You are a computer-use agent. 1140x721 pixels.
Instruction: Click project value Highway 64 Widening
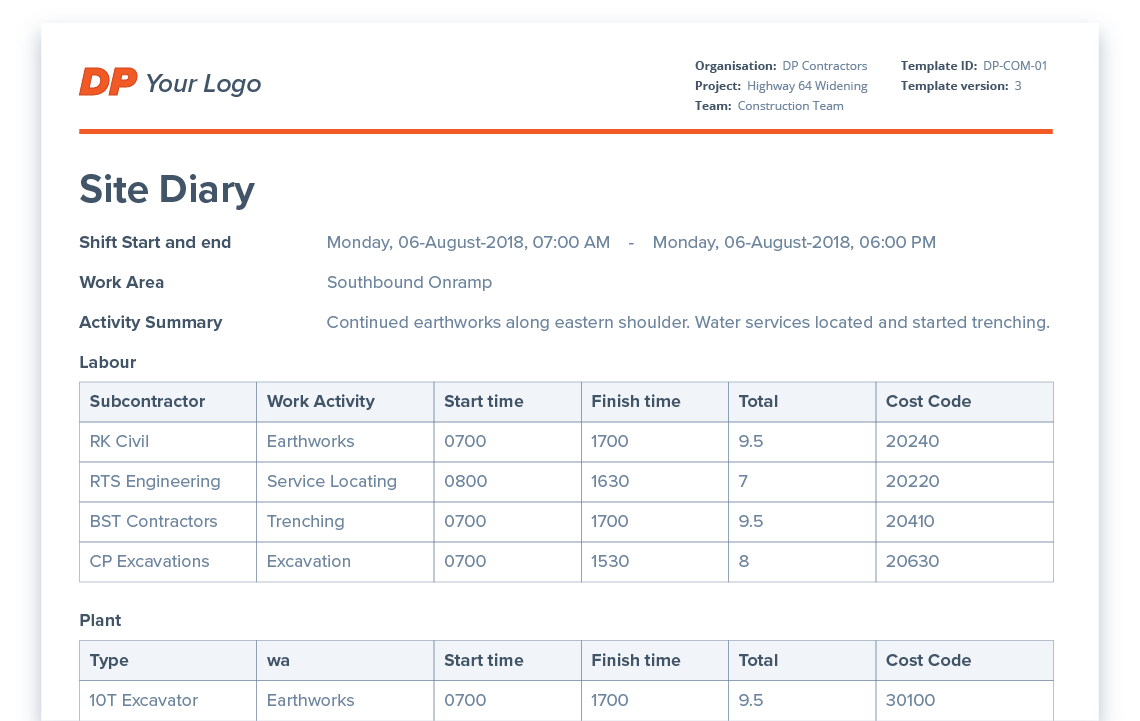tap(807, 86)
